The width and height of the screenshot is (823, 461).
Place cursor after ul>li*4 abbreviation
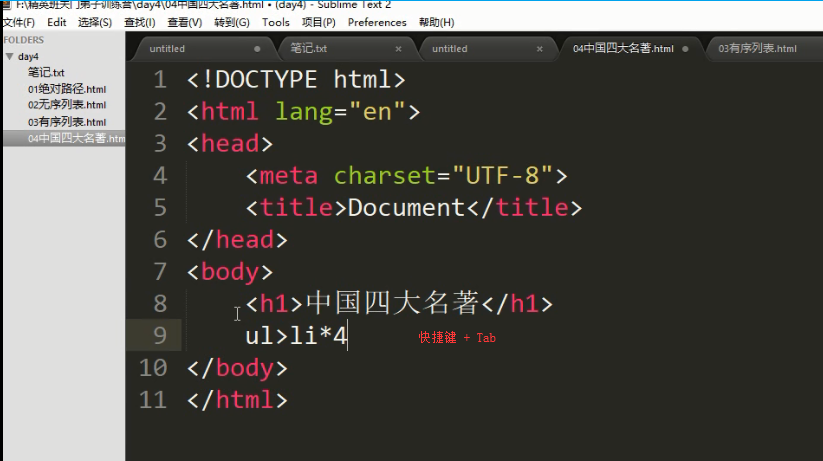tap(348, 336)
